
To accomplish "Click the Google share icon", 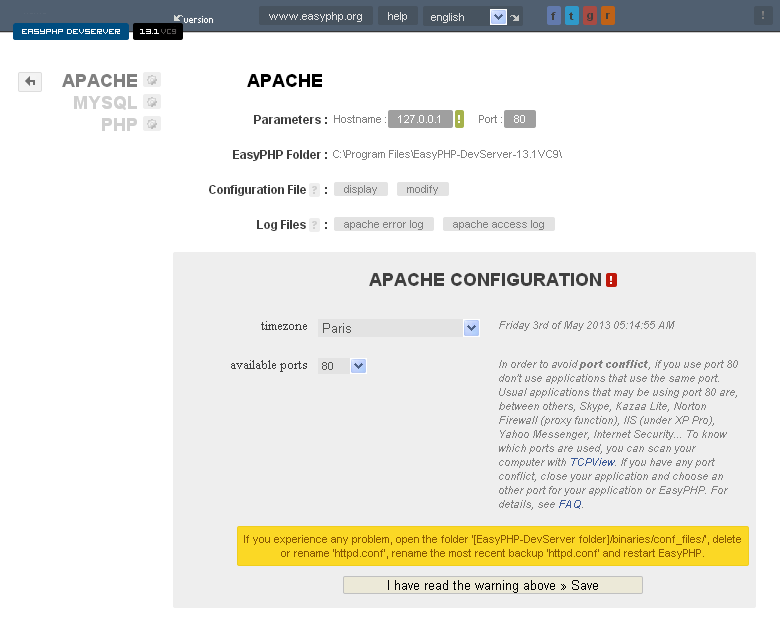I will point(590,16).
